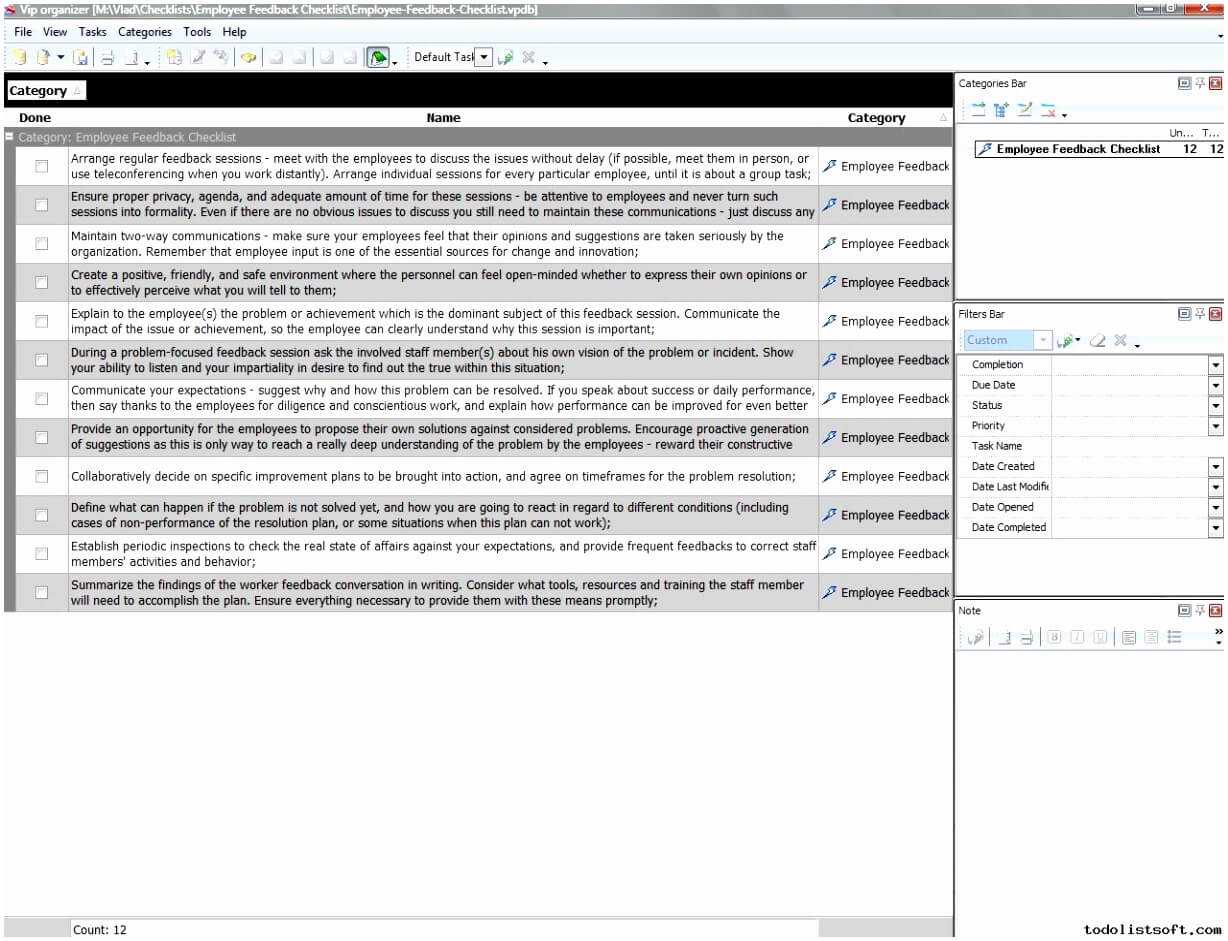Click the Category grouping box in group panel
1228x941 pixels.
tap(46, 91)
